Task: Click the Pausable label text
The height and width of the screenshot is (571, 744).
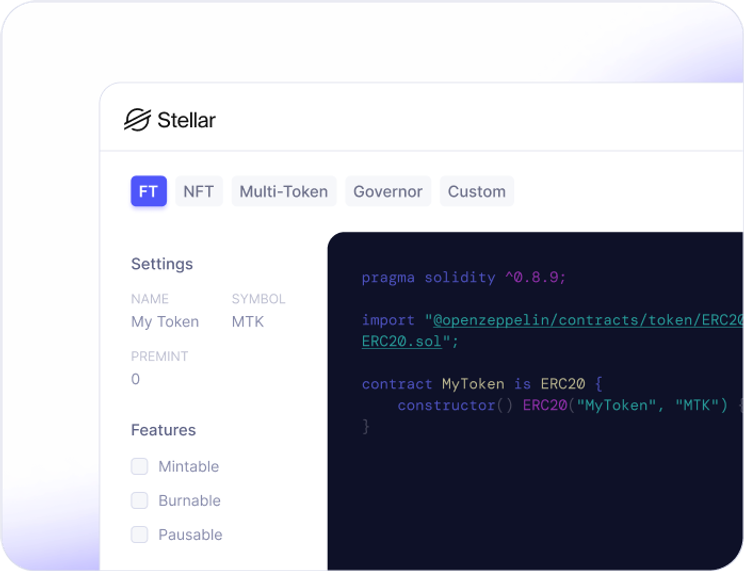Action: [190, 535]
